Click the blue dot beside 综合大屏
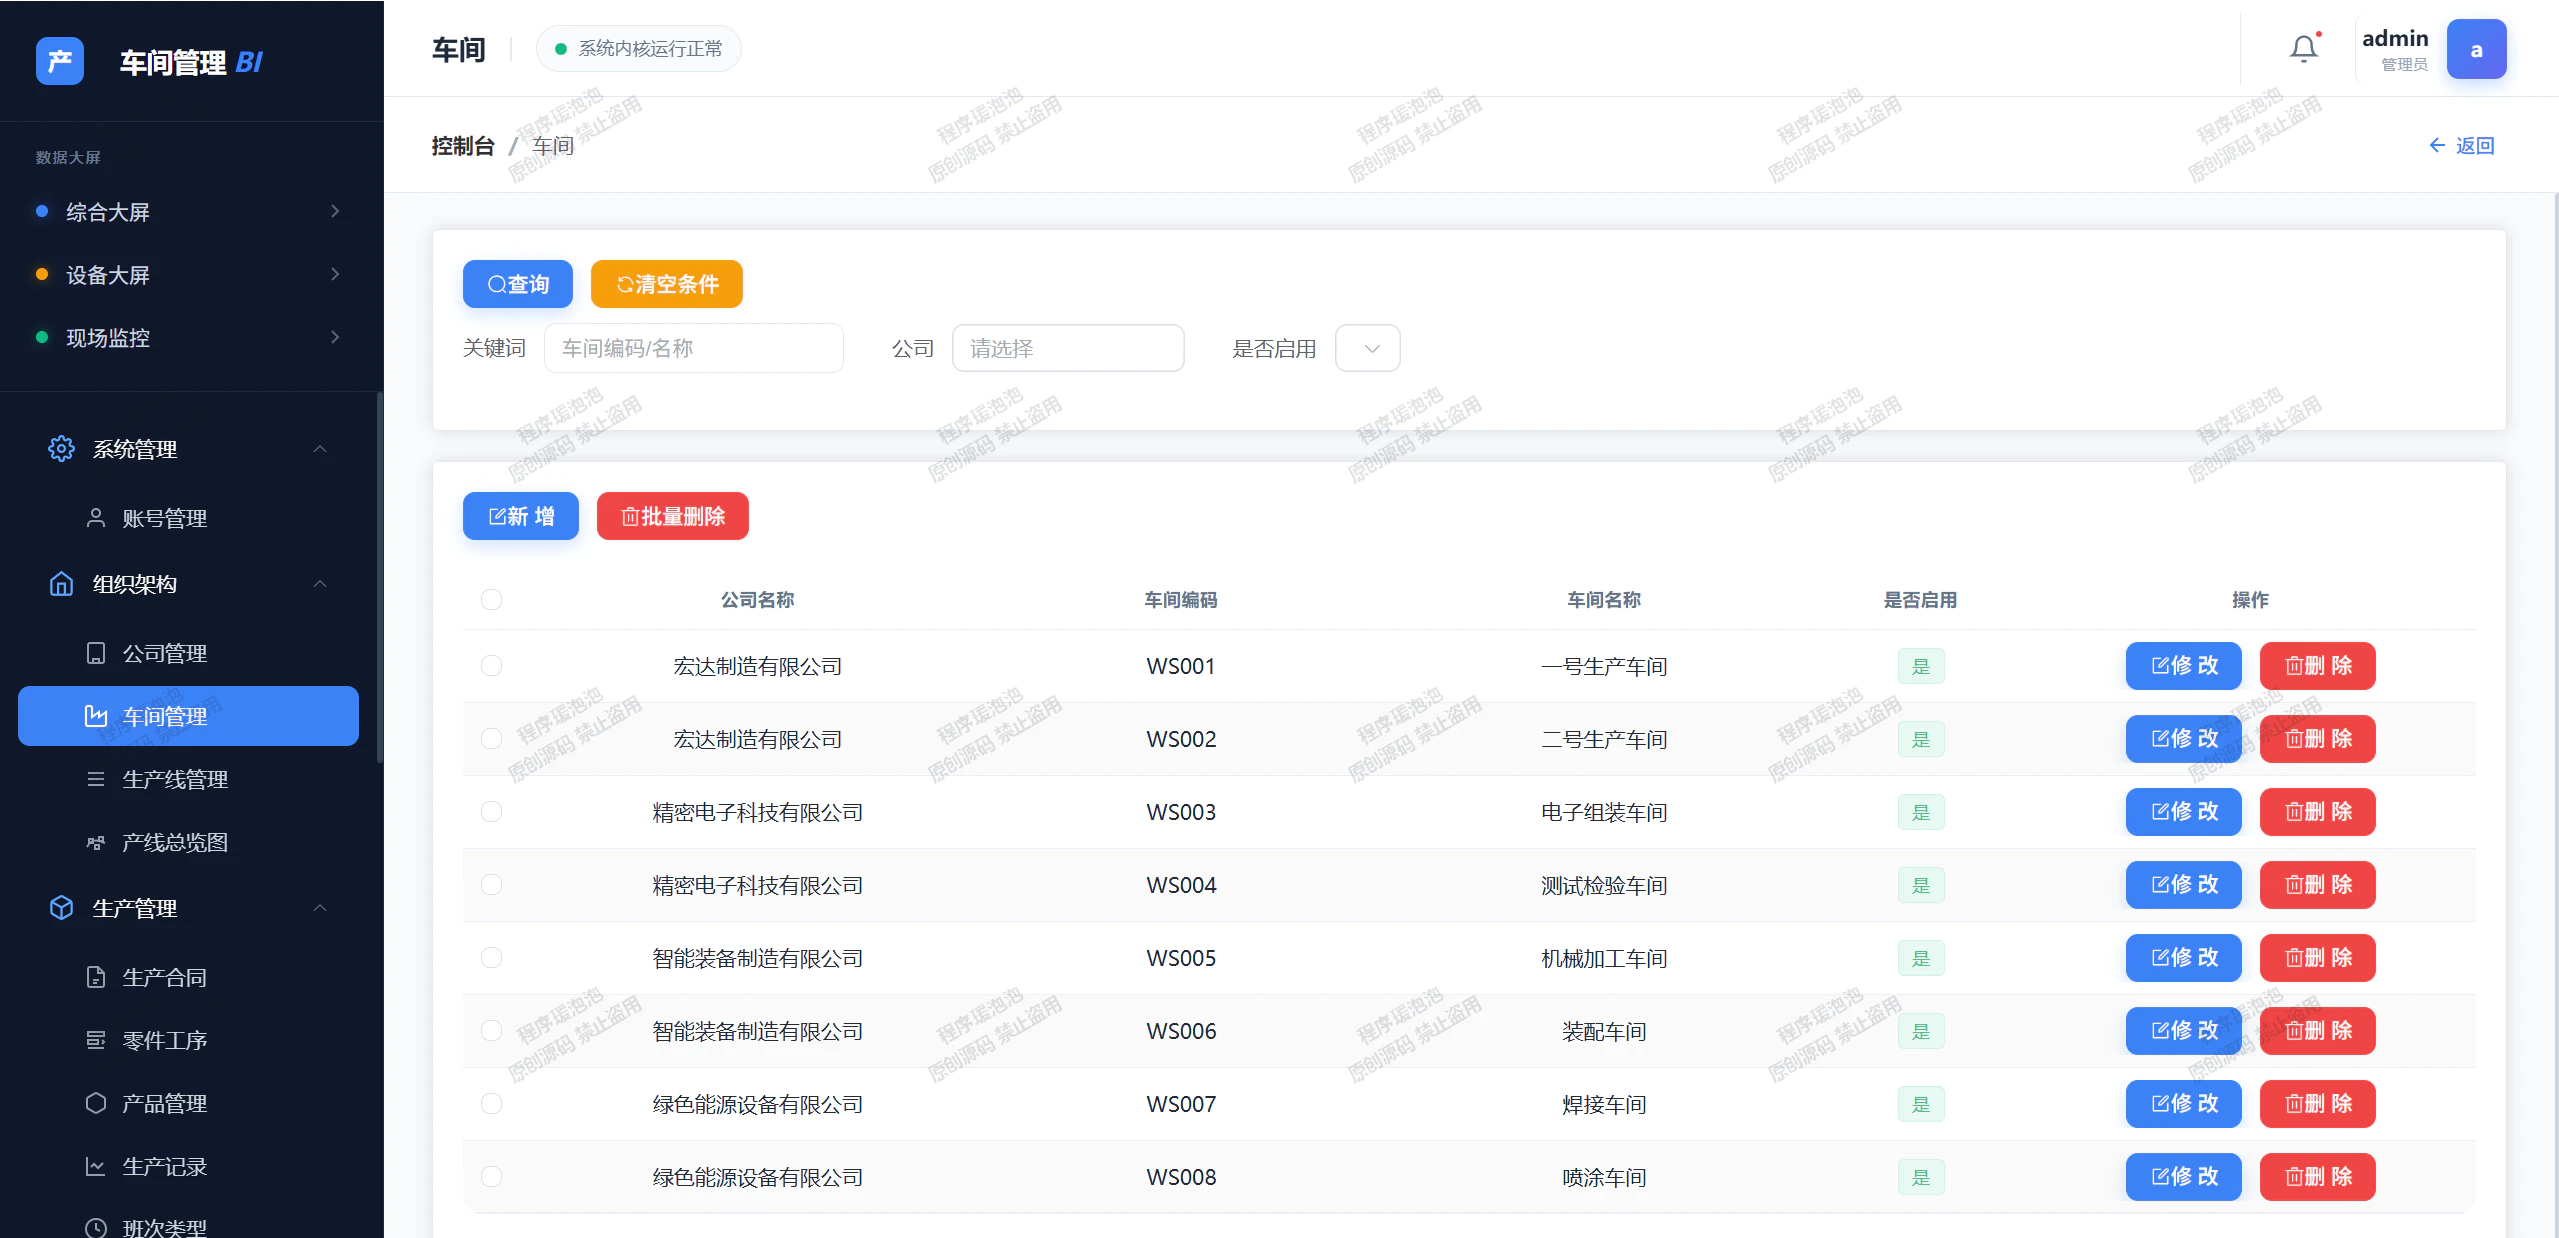Image resolution: width=2559 pixels, height=1238 pixels. [42, 211]
